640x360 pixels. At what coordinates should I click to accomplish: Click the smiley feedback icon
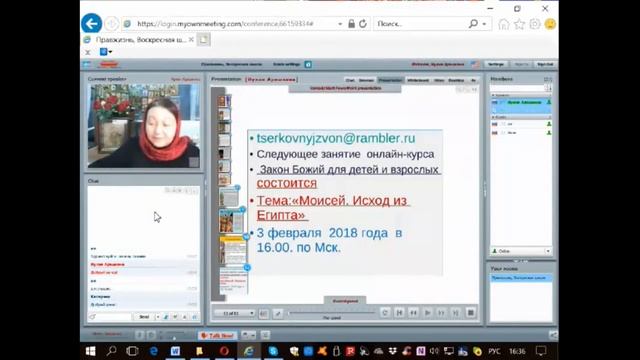pyautogui.click(x=550, y=24)
